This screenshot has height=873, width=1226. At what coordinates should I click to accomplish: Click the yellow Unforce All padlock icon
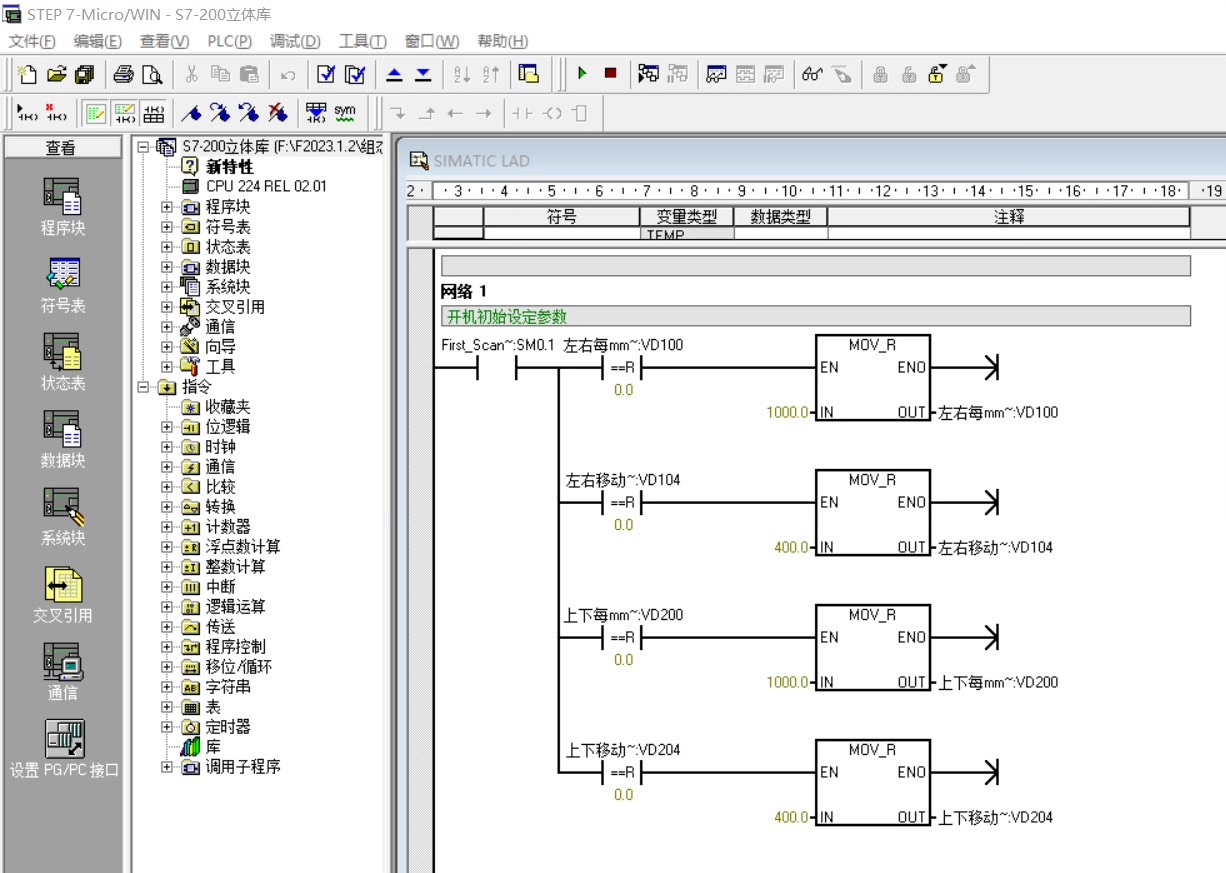pos(937,74)
